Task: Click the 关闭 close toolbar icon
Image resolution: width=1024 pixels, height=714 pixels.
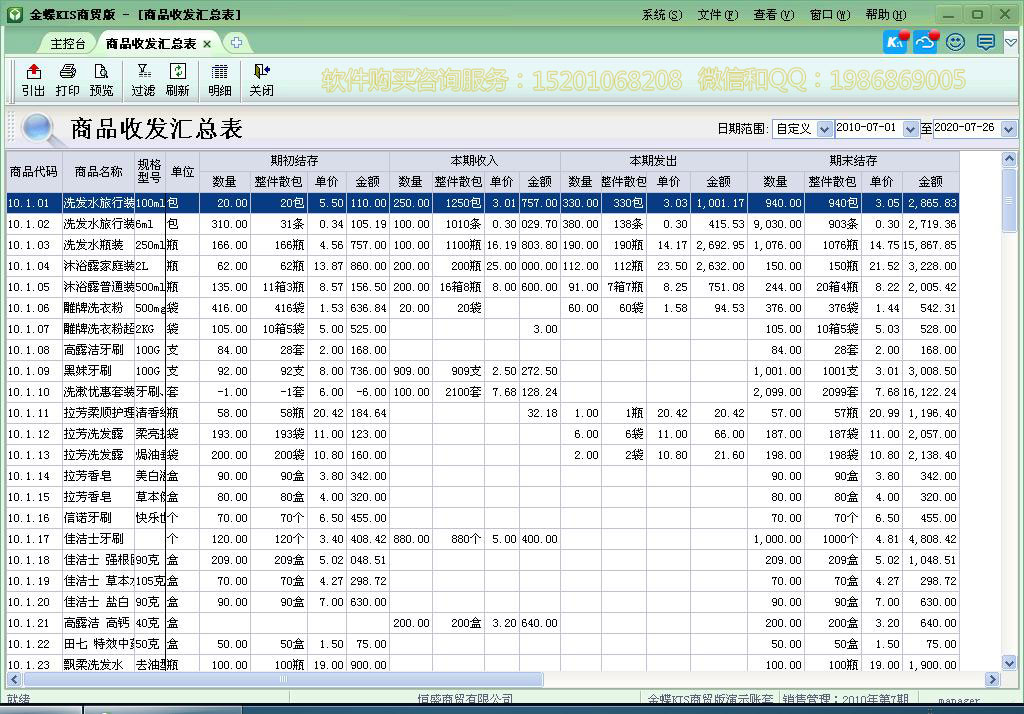Action: (x=261, y=79)
